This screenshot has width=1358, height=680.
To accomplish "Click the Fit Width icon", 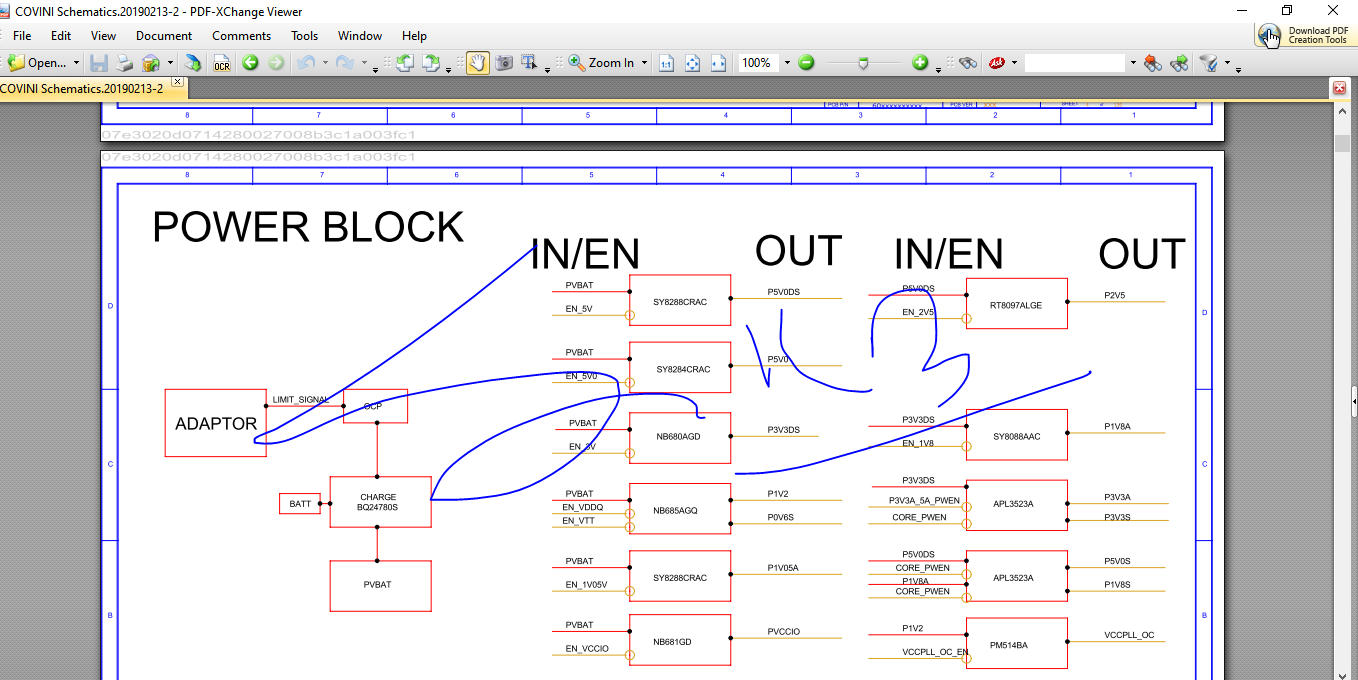I will 718,63.
